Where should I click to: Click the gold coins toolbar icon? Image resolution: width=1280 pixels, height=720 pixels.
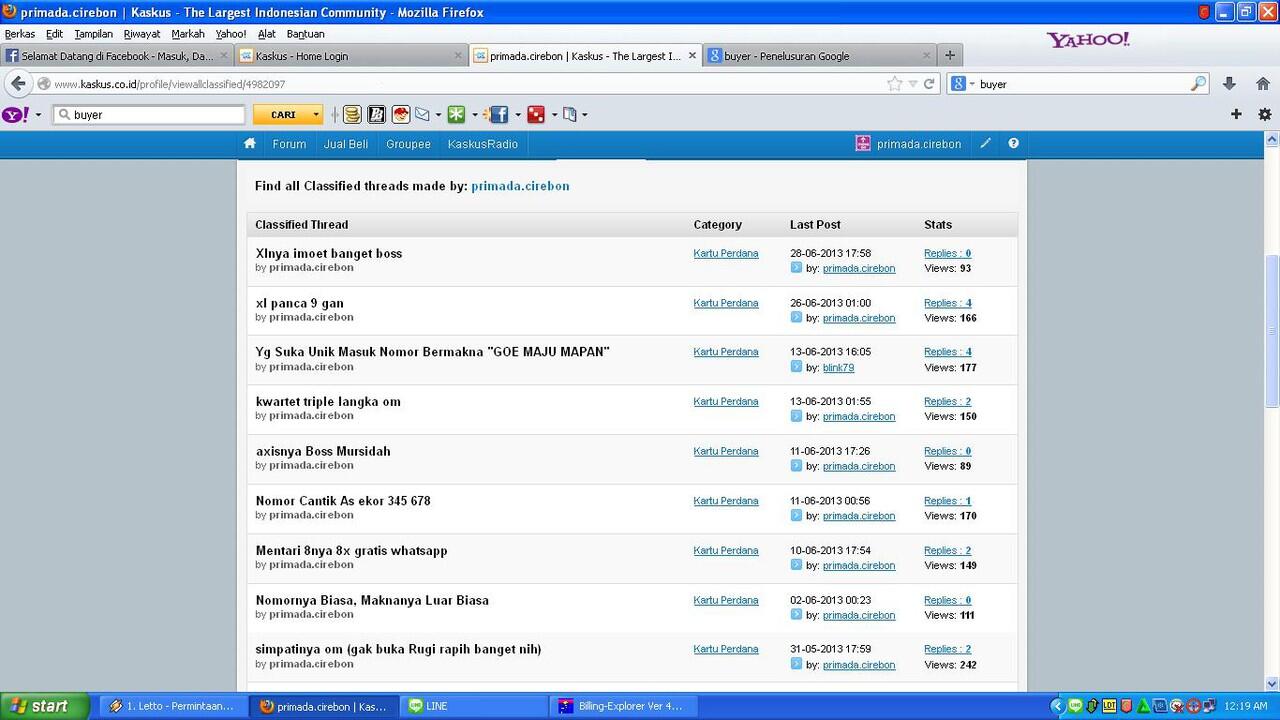[352, 115]
